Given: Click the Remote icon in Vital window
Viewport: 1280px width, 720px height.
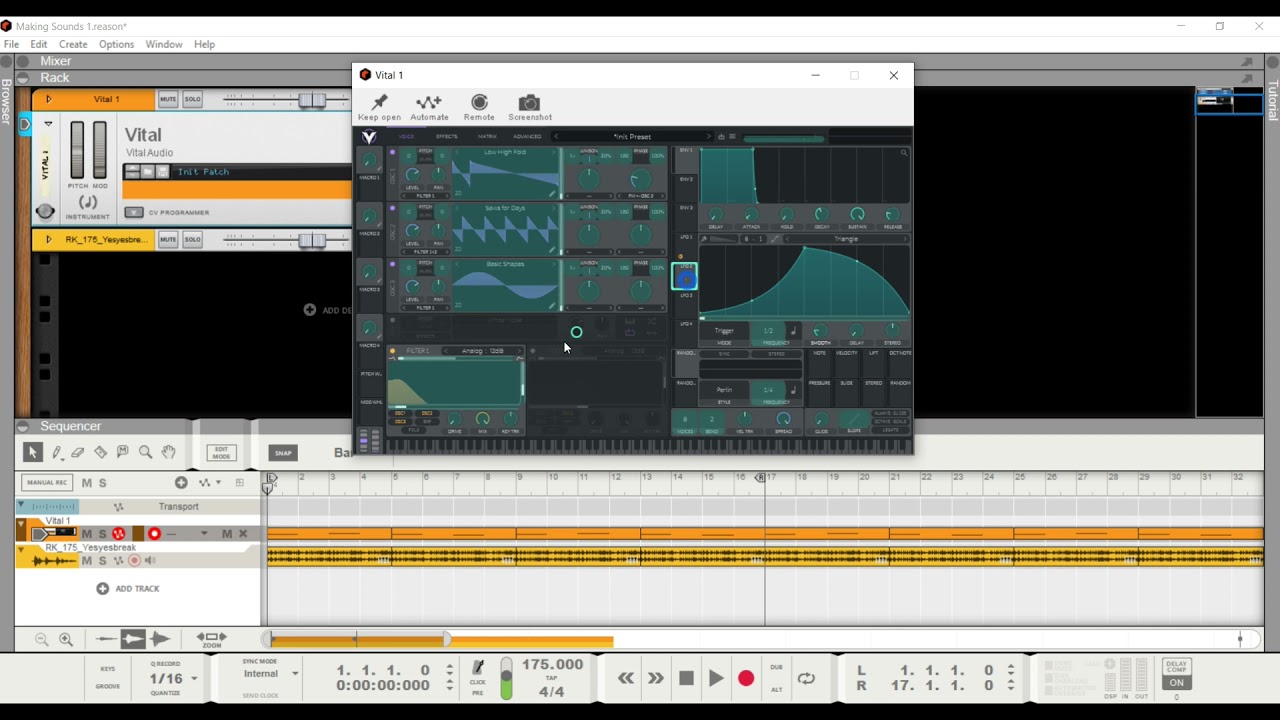Looking at the screenshot, I should [x=479, y=103].
